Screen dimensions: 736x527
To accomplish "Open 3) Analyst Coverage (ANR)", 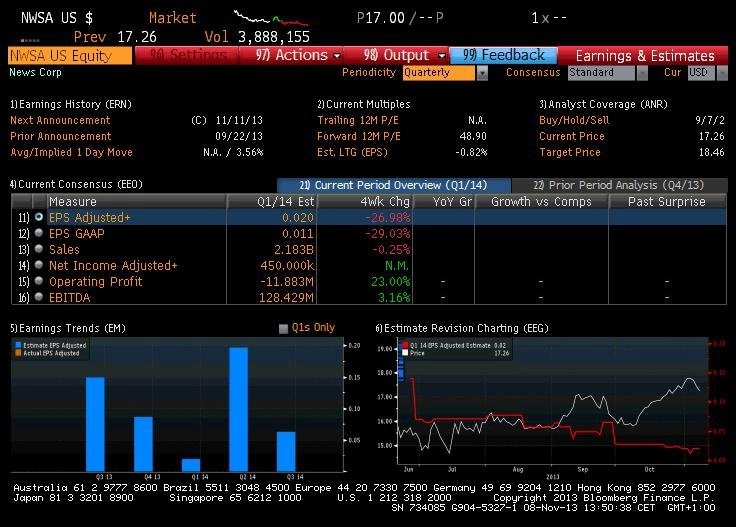I will point(603,104).
